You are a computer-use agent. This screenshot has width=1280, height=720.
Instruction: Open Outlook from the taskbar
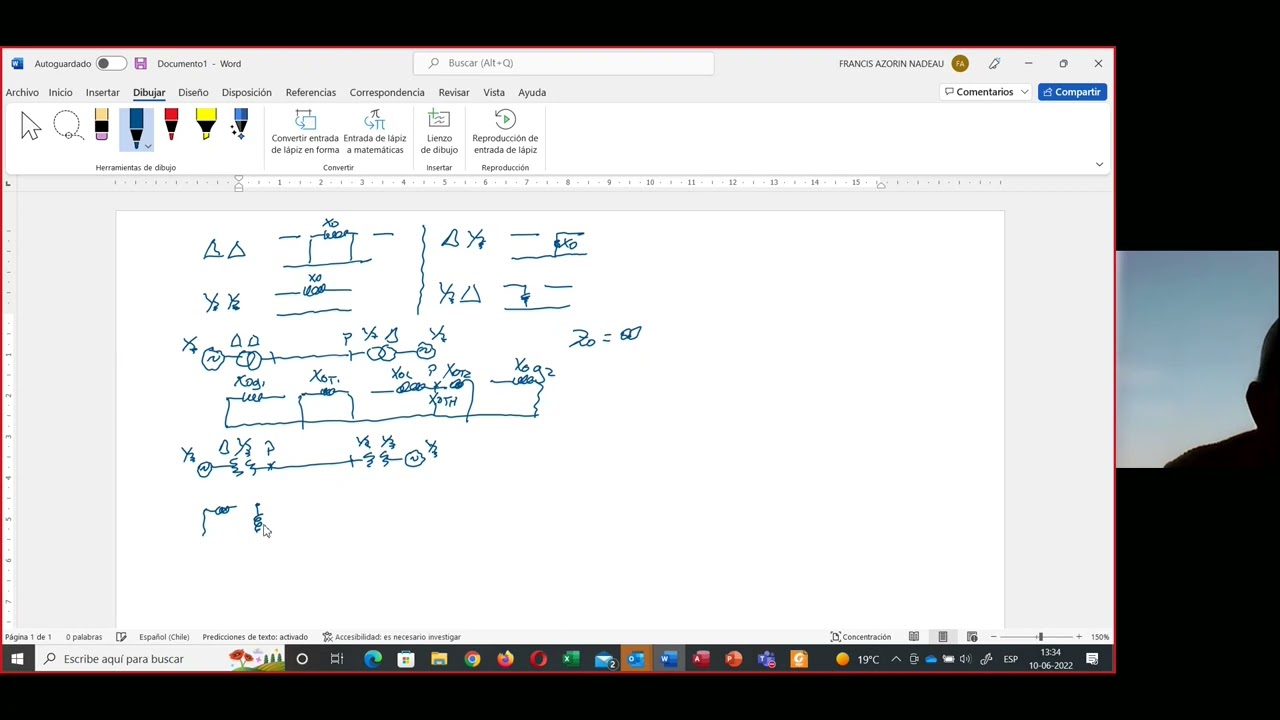[636, 659]
